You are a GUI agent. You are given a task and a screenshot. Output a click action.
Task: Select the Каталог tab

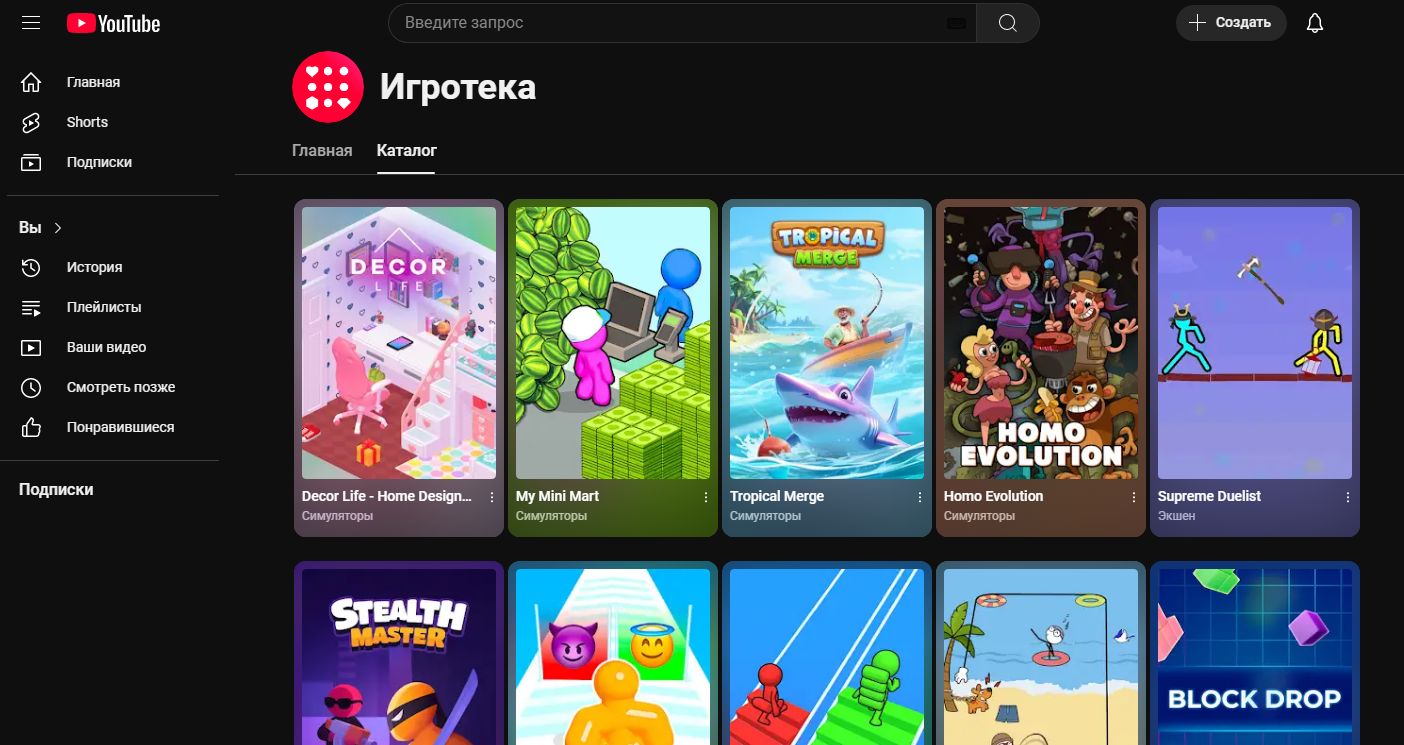406,150
